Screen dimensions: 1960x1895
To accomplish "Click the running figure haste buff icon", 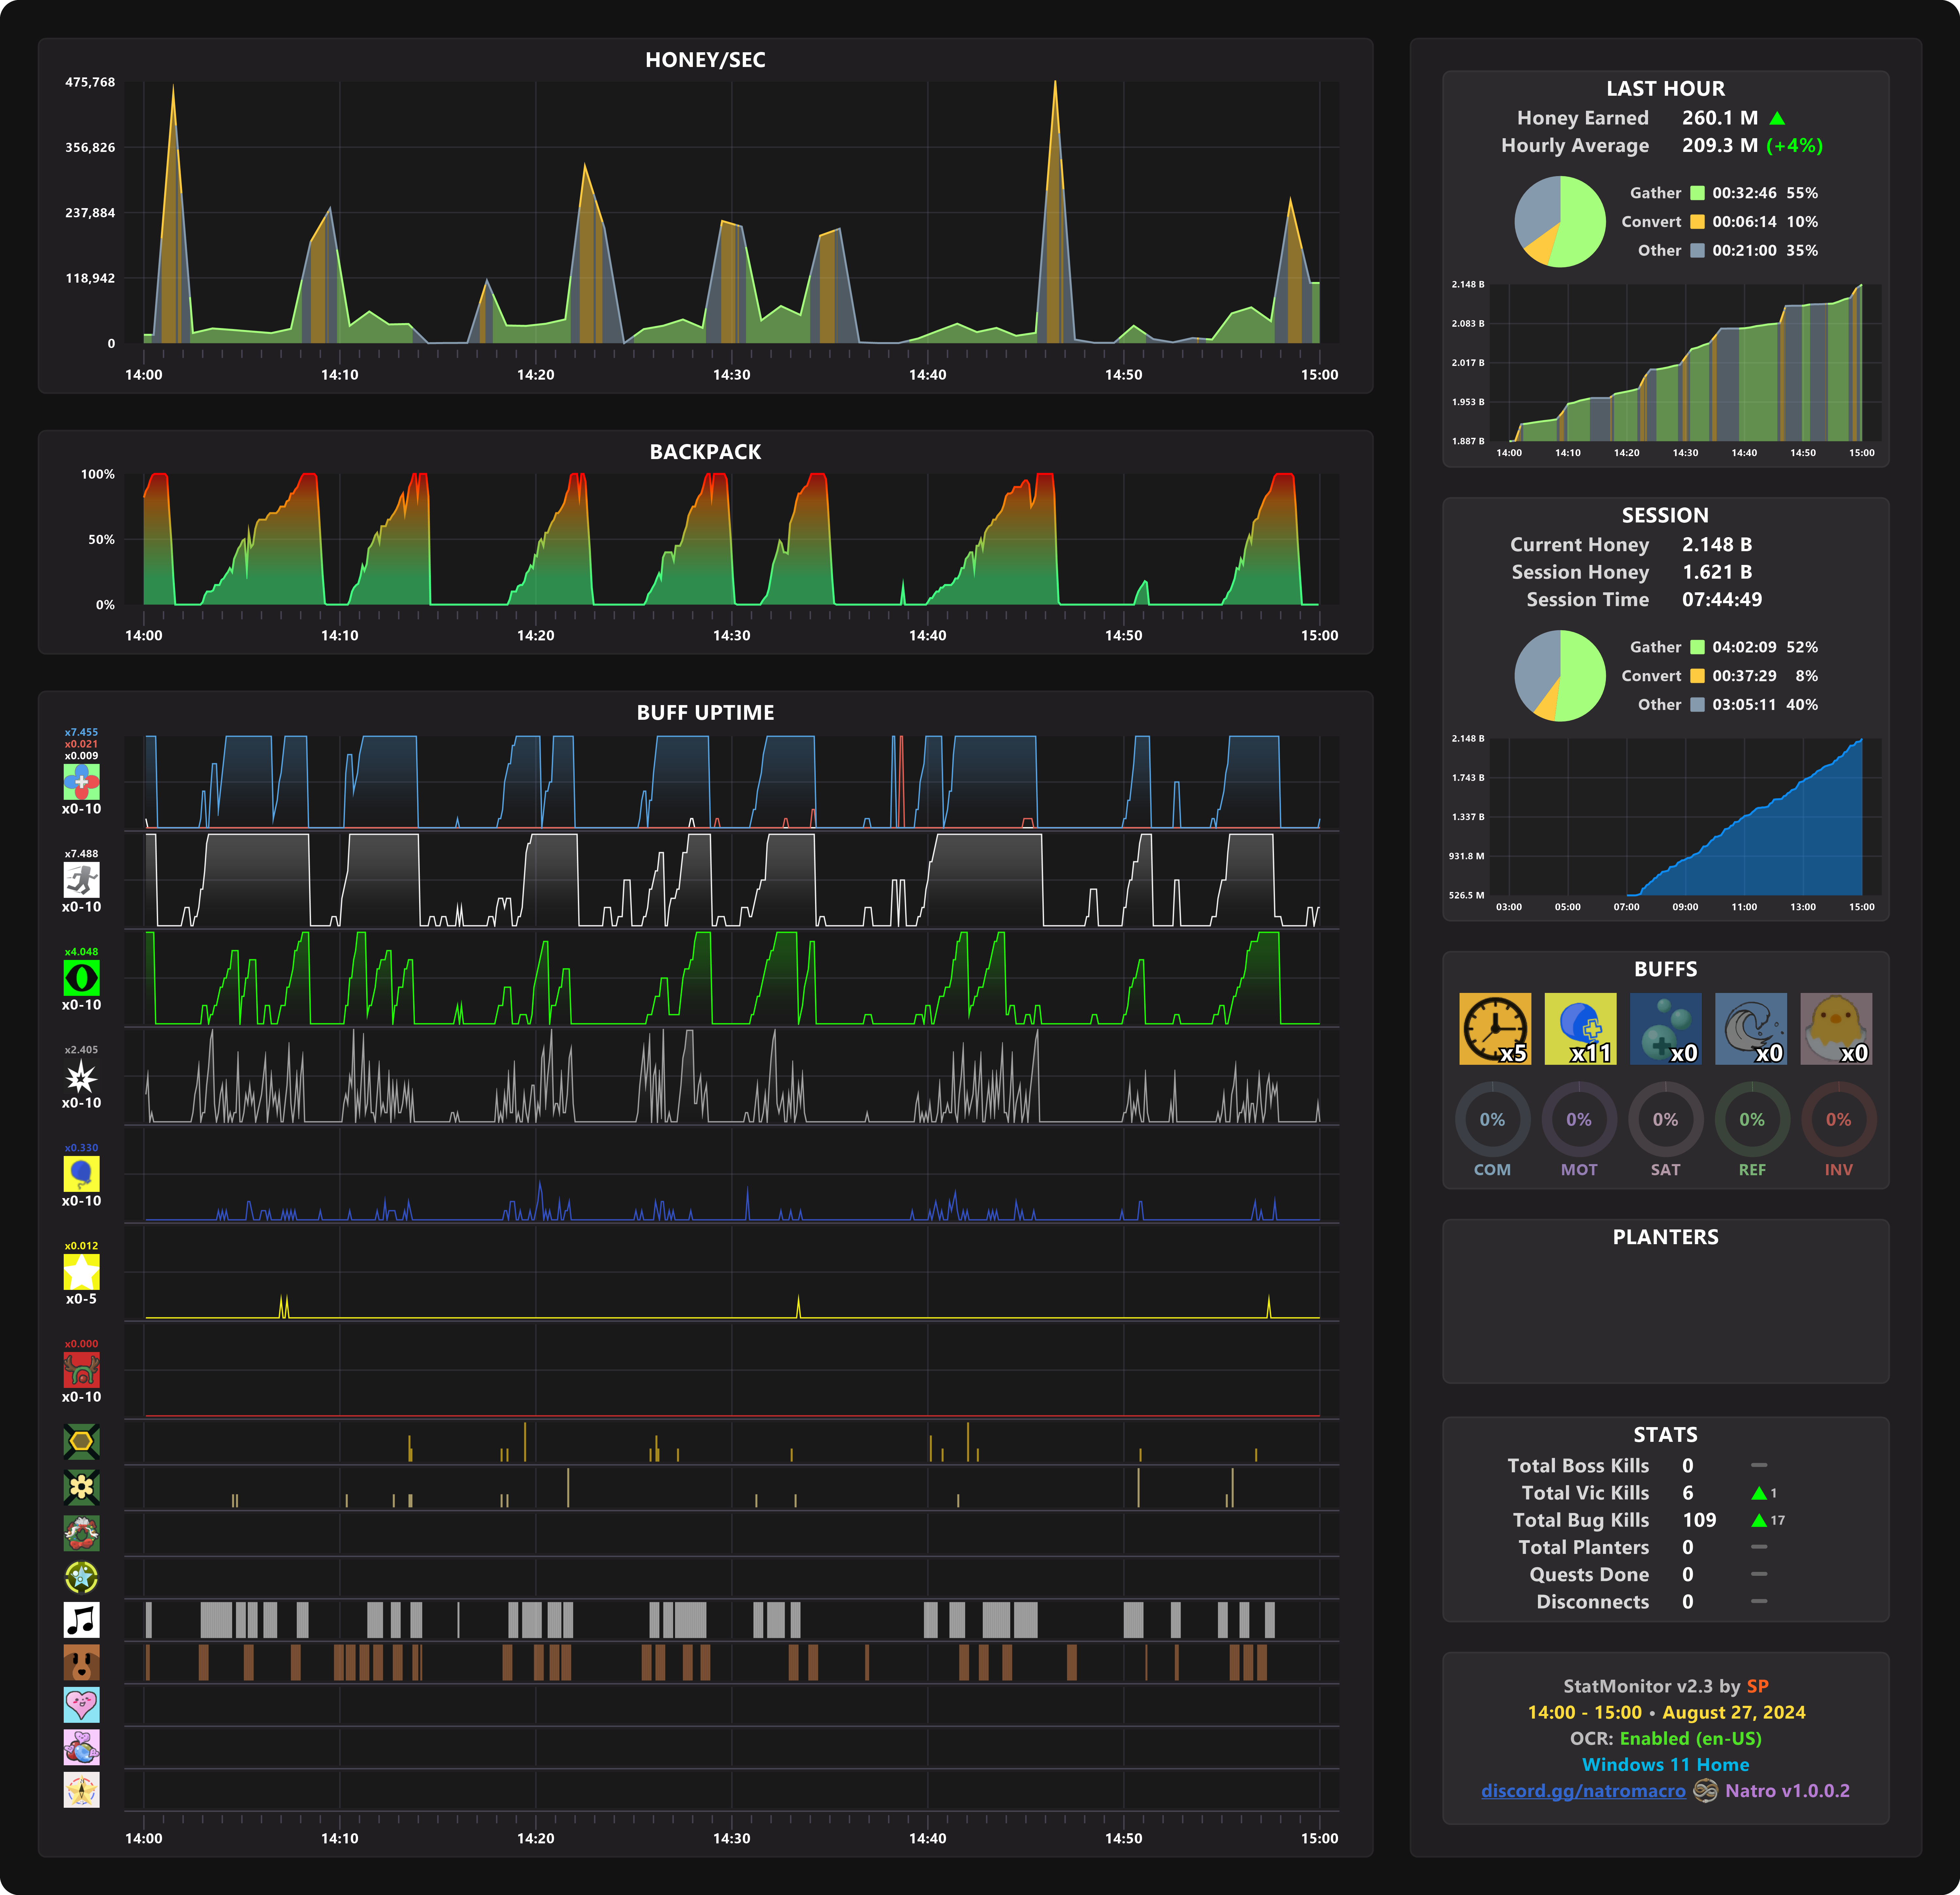I will pyautogui.click(x=81, y=880).
